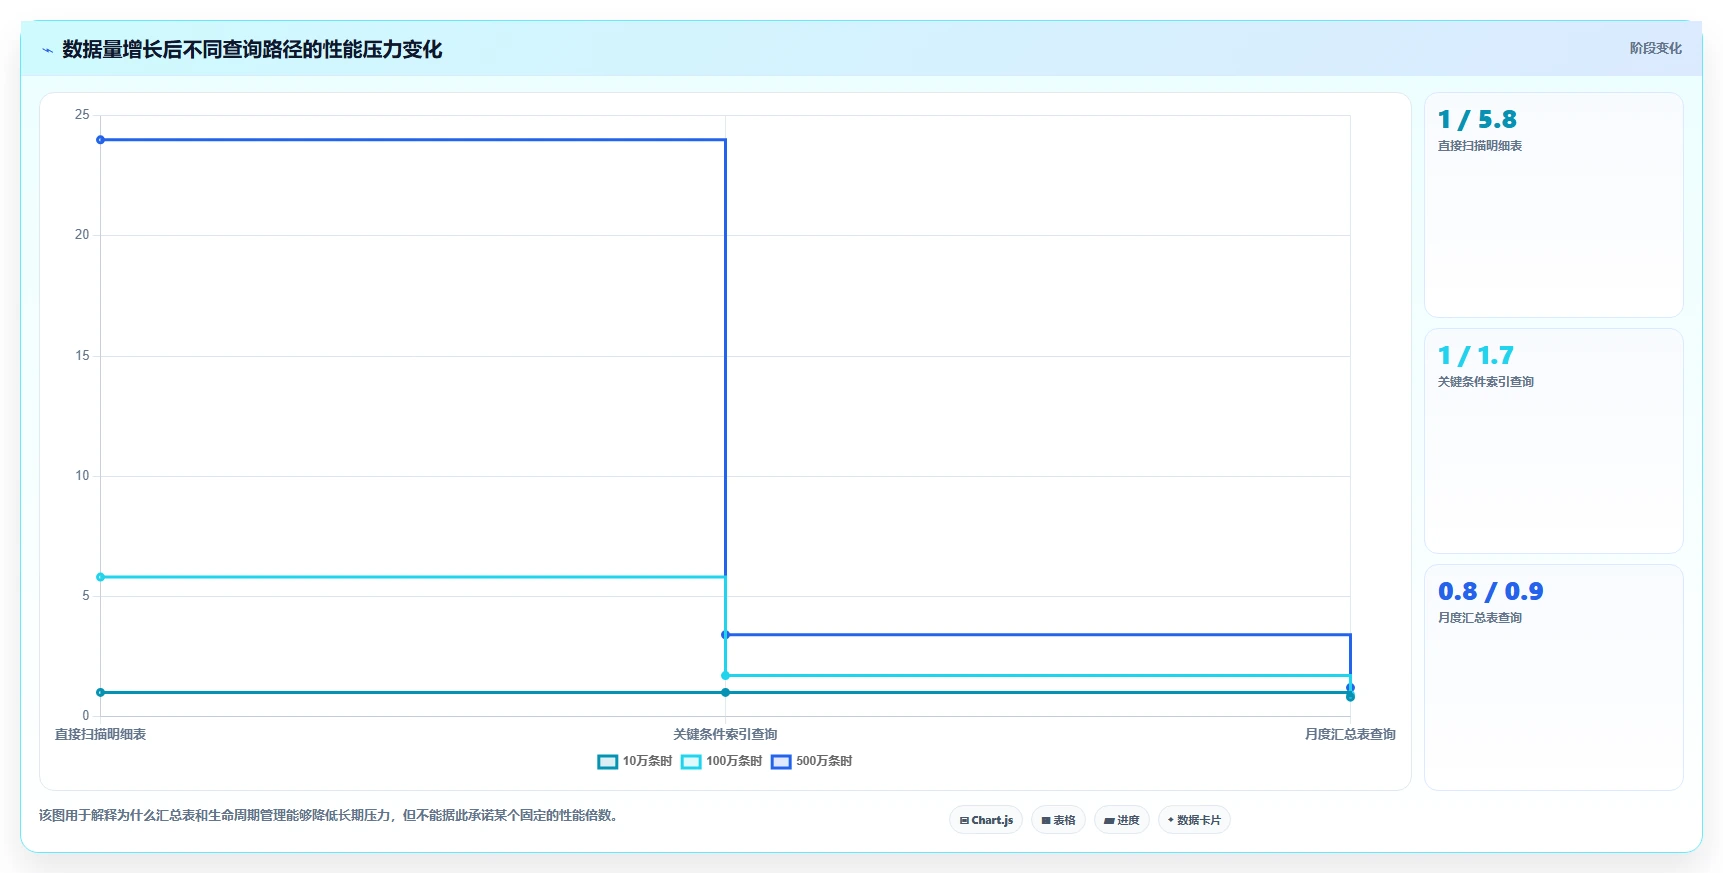Click the bar icon inside the 进度 pill
This screenshot has width=1723, height=873.
1109,821
